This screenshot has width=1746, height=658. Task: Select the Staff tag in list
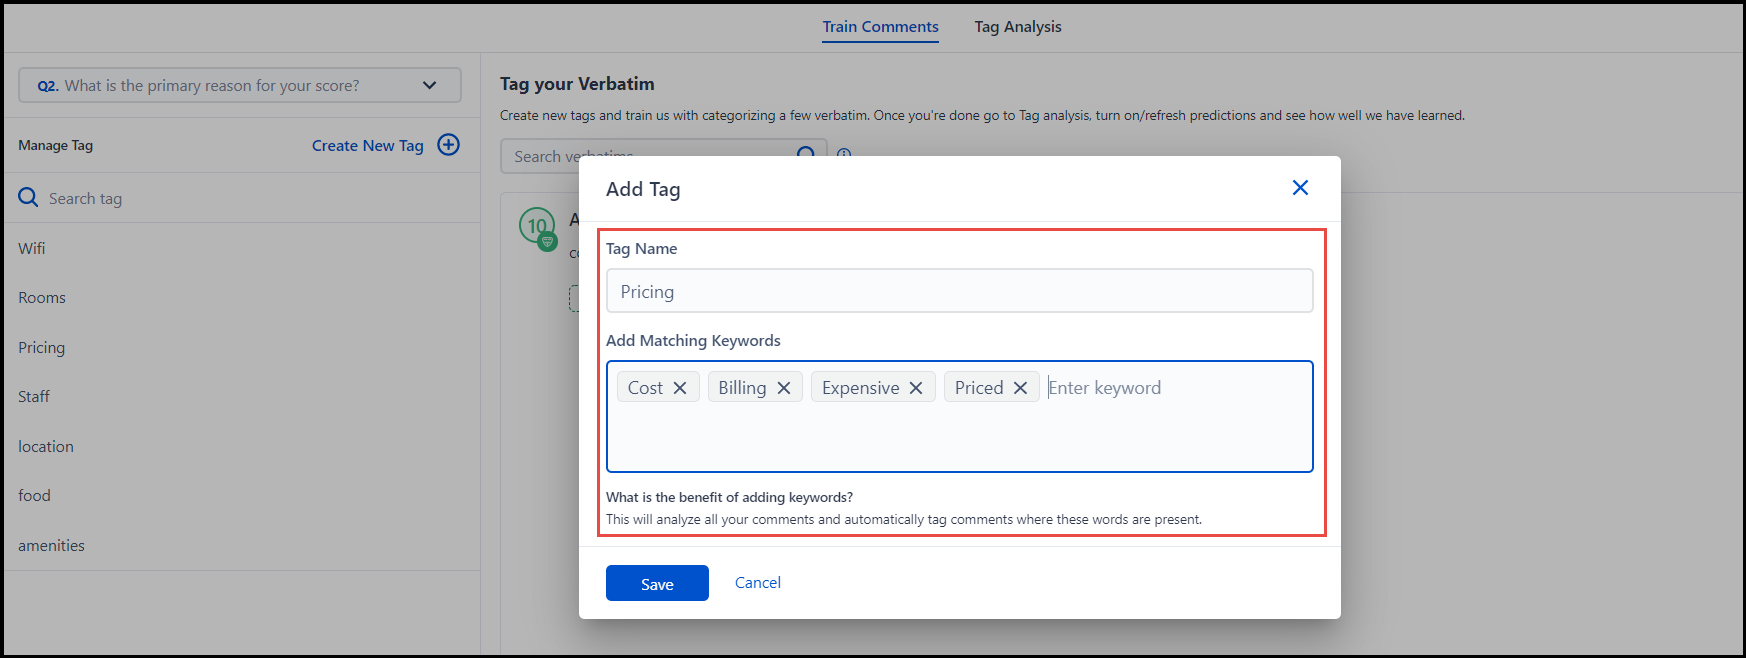click(34, 397)
